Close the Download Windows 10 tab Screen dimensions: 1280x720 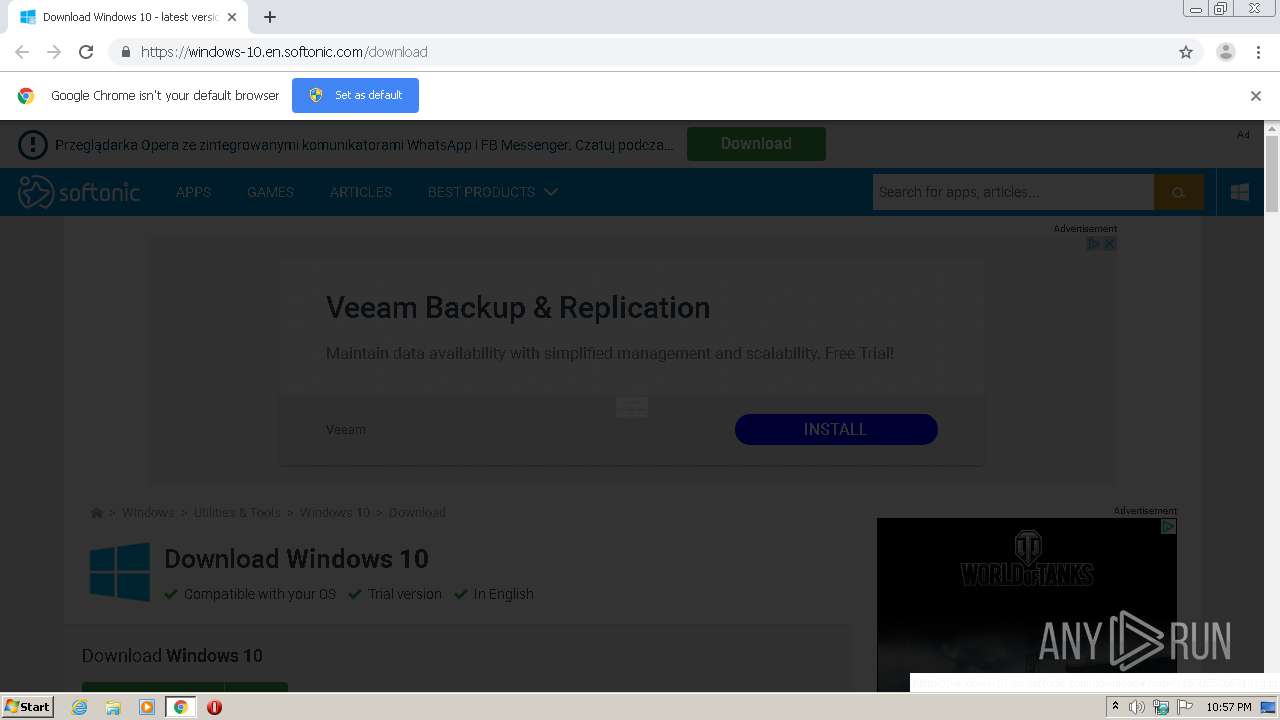coord(232,17)
